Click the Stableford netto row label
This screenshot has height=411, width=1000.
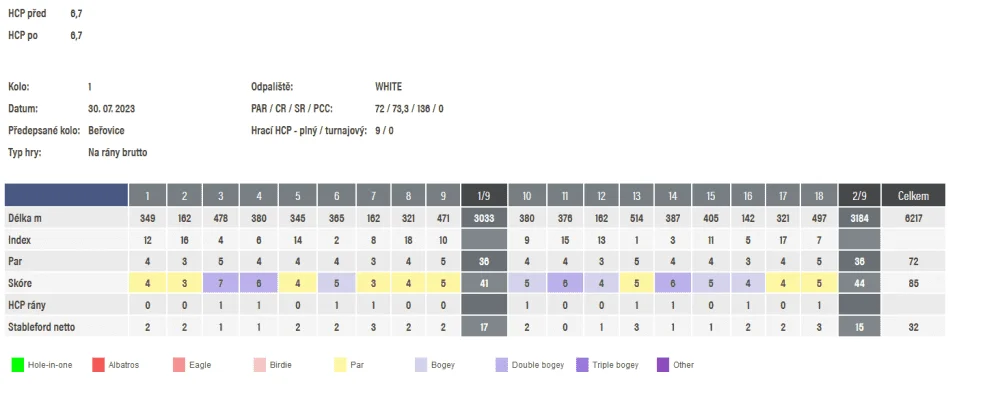(x=41, y=327)
